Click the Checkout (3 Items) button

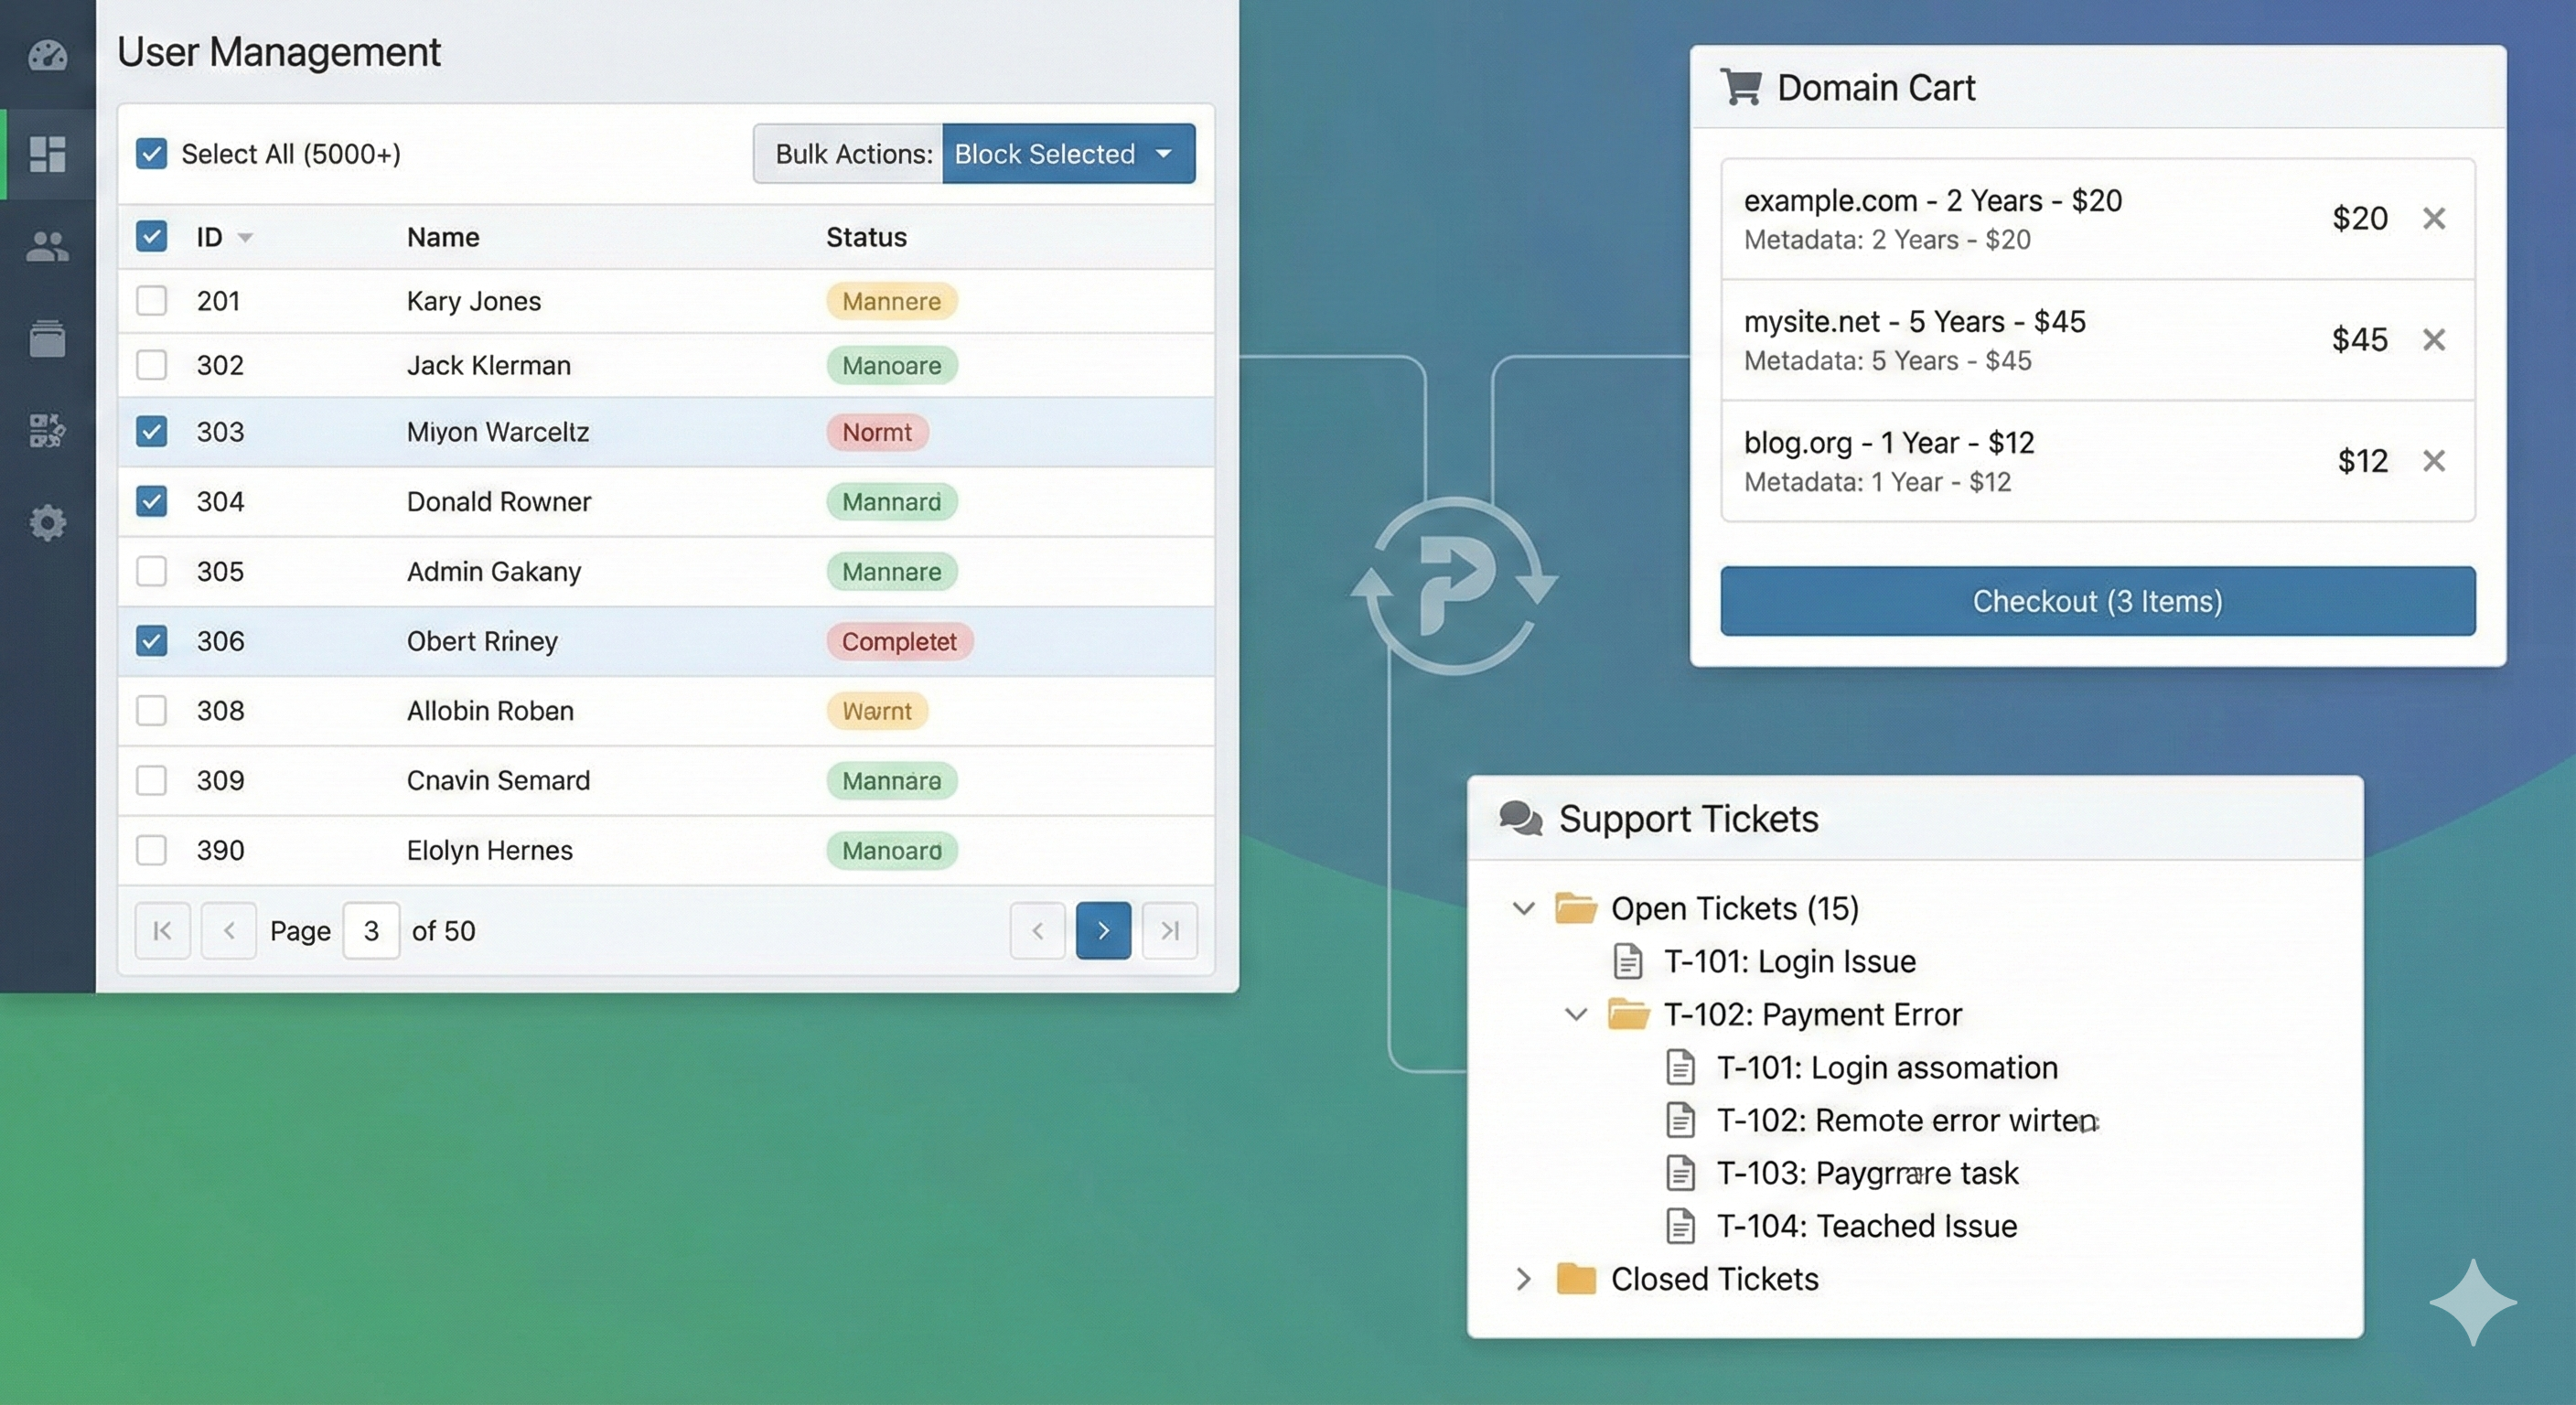(2097, 601)
